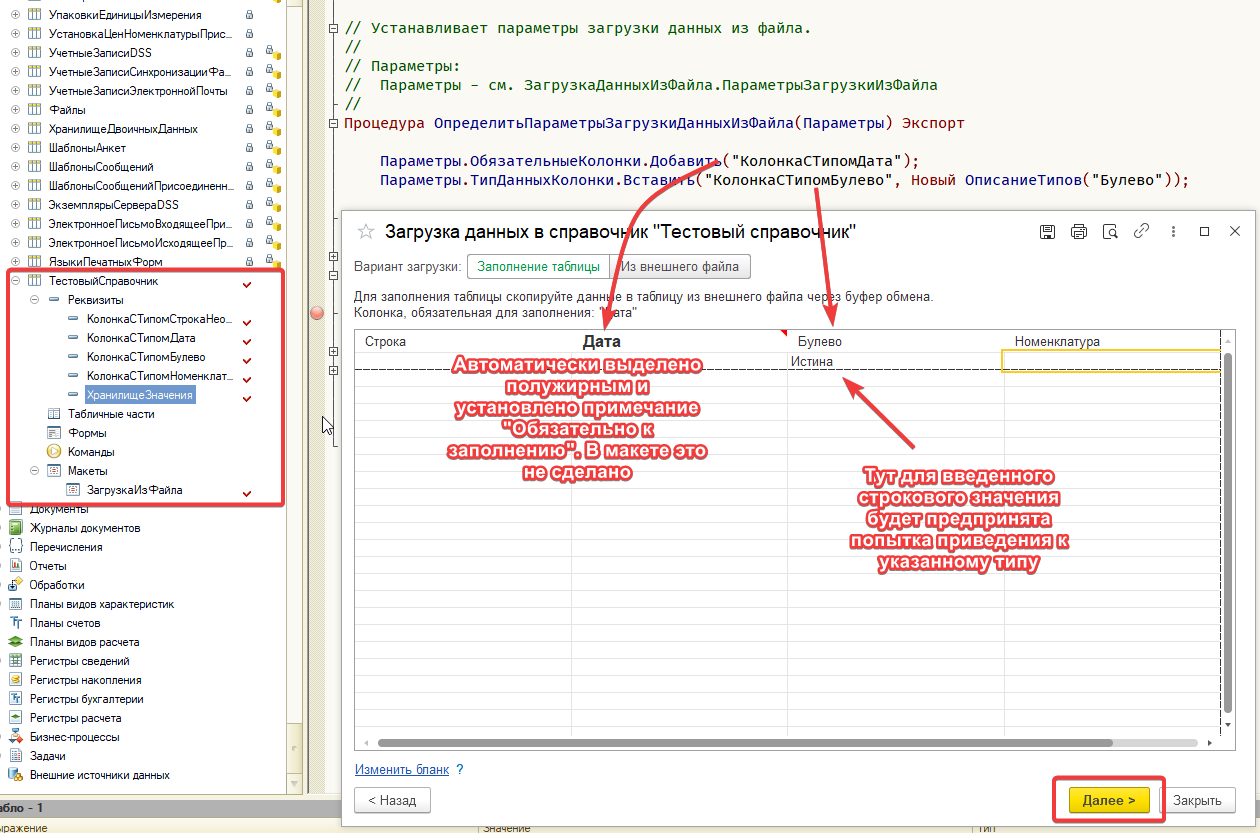Click the table's horizontal scrollbar
Viewport: 1260px width, 833px height.
tap(745, 743)
